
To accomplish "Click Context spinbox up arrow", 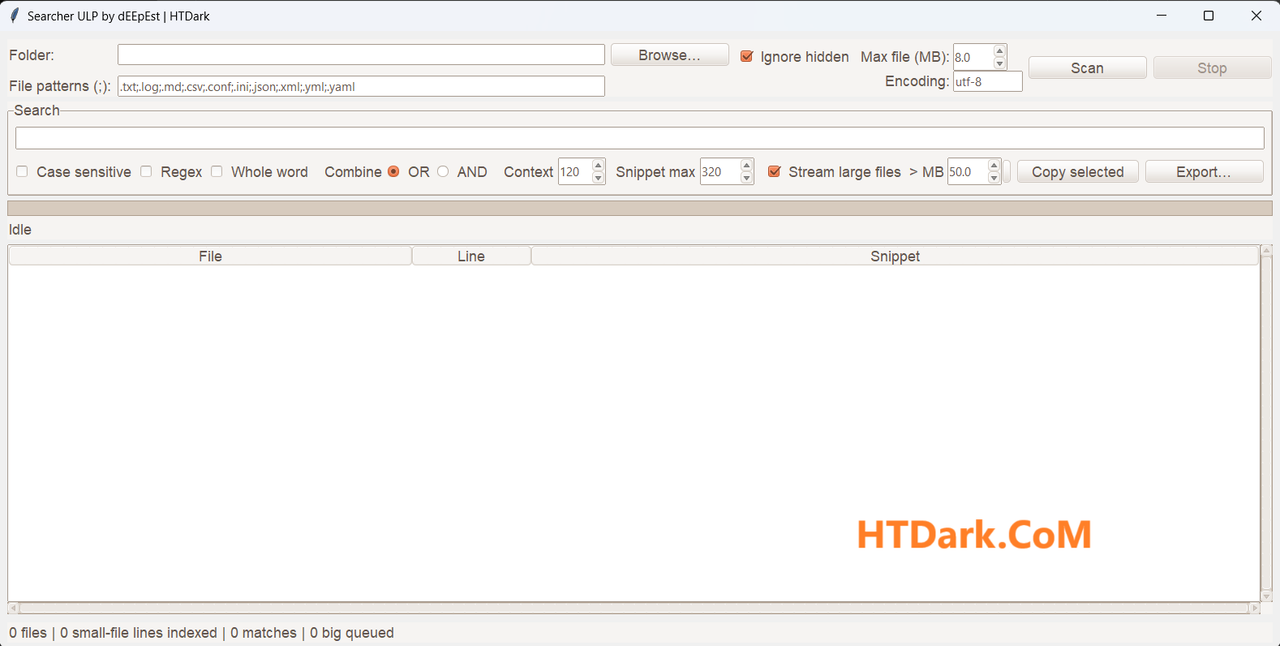I will click(x=598, y=166).
